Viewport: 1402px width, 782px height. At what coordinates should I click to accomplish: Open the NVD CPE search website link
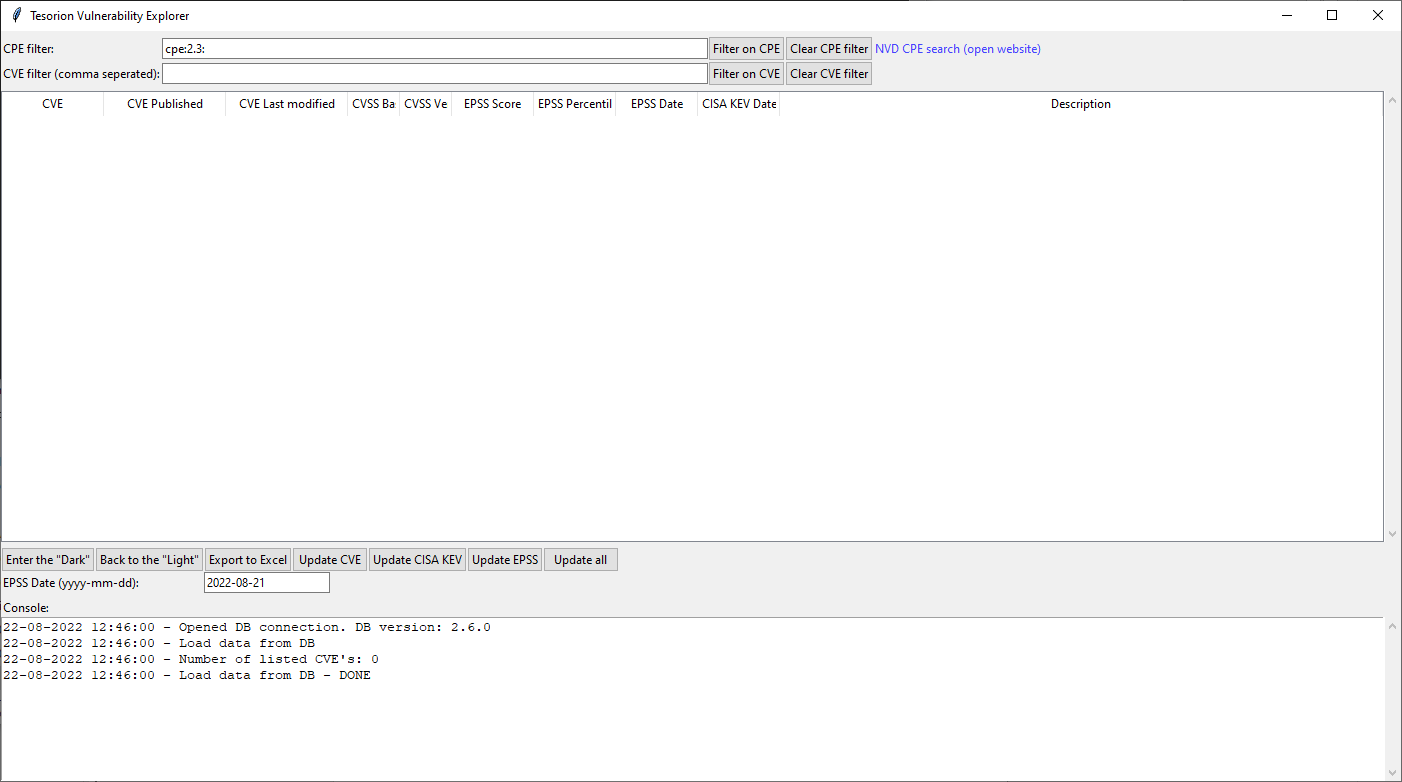[957, 48]
